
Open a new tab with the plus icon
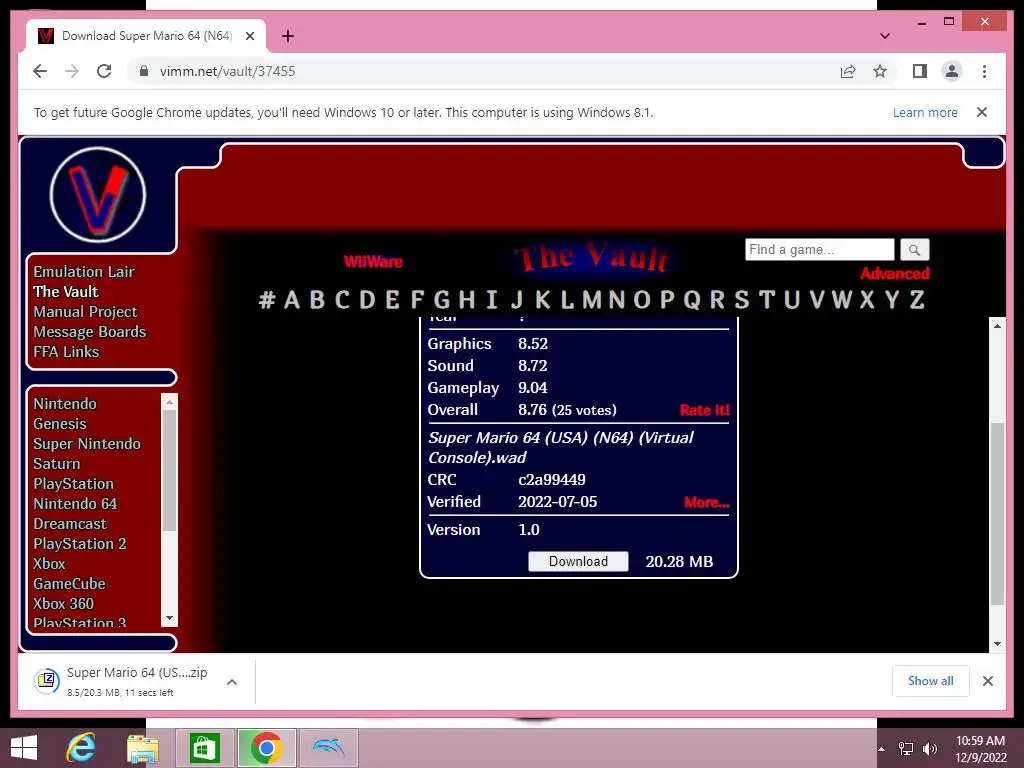pyautogui.click(x=287, y=36)
